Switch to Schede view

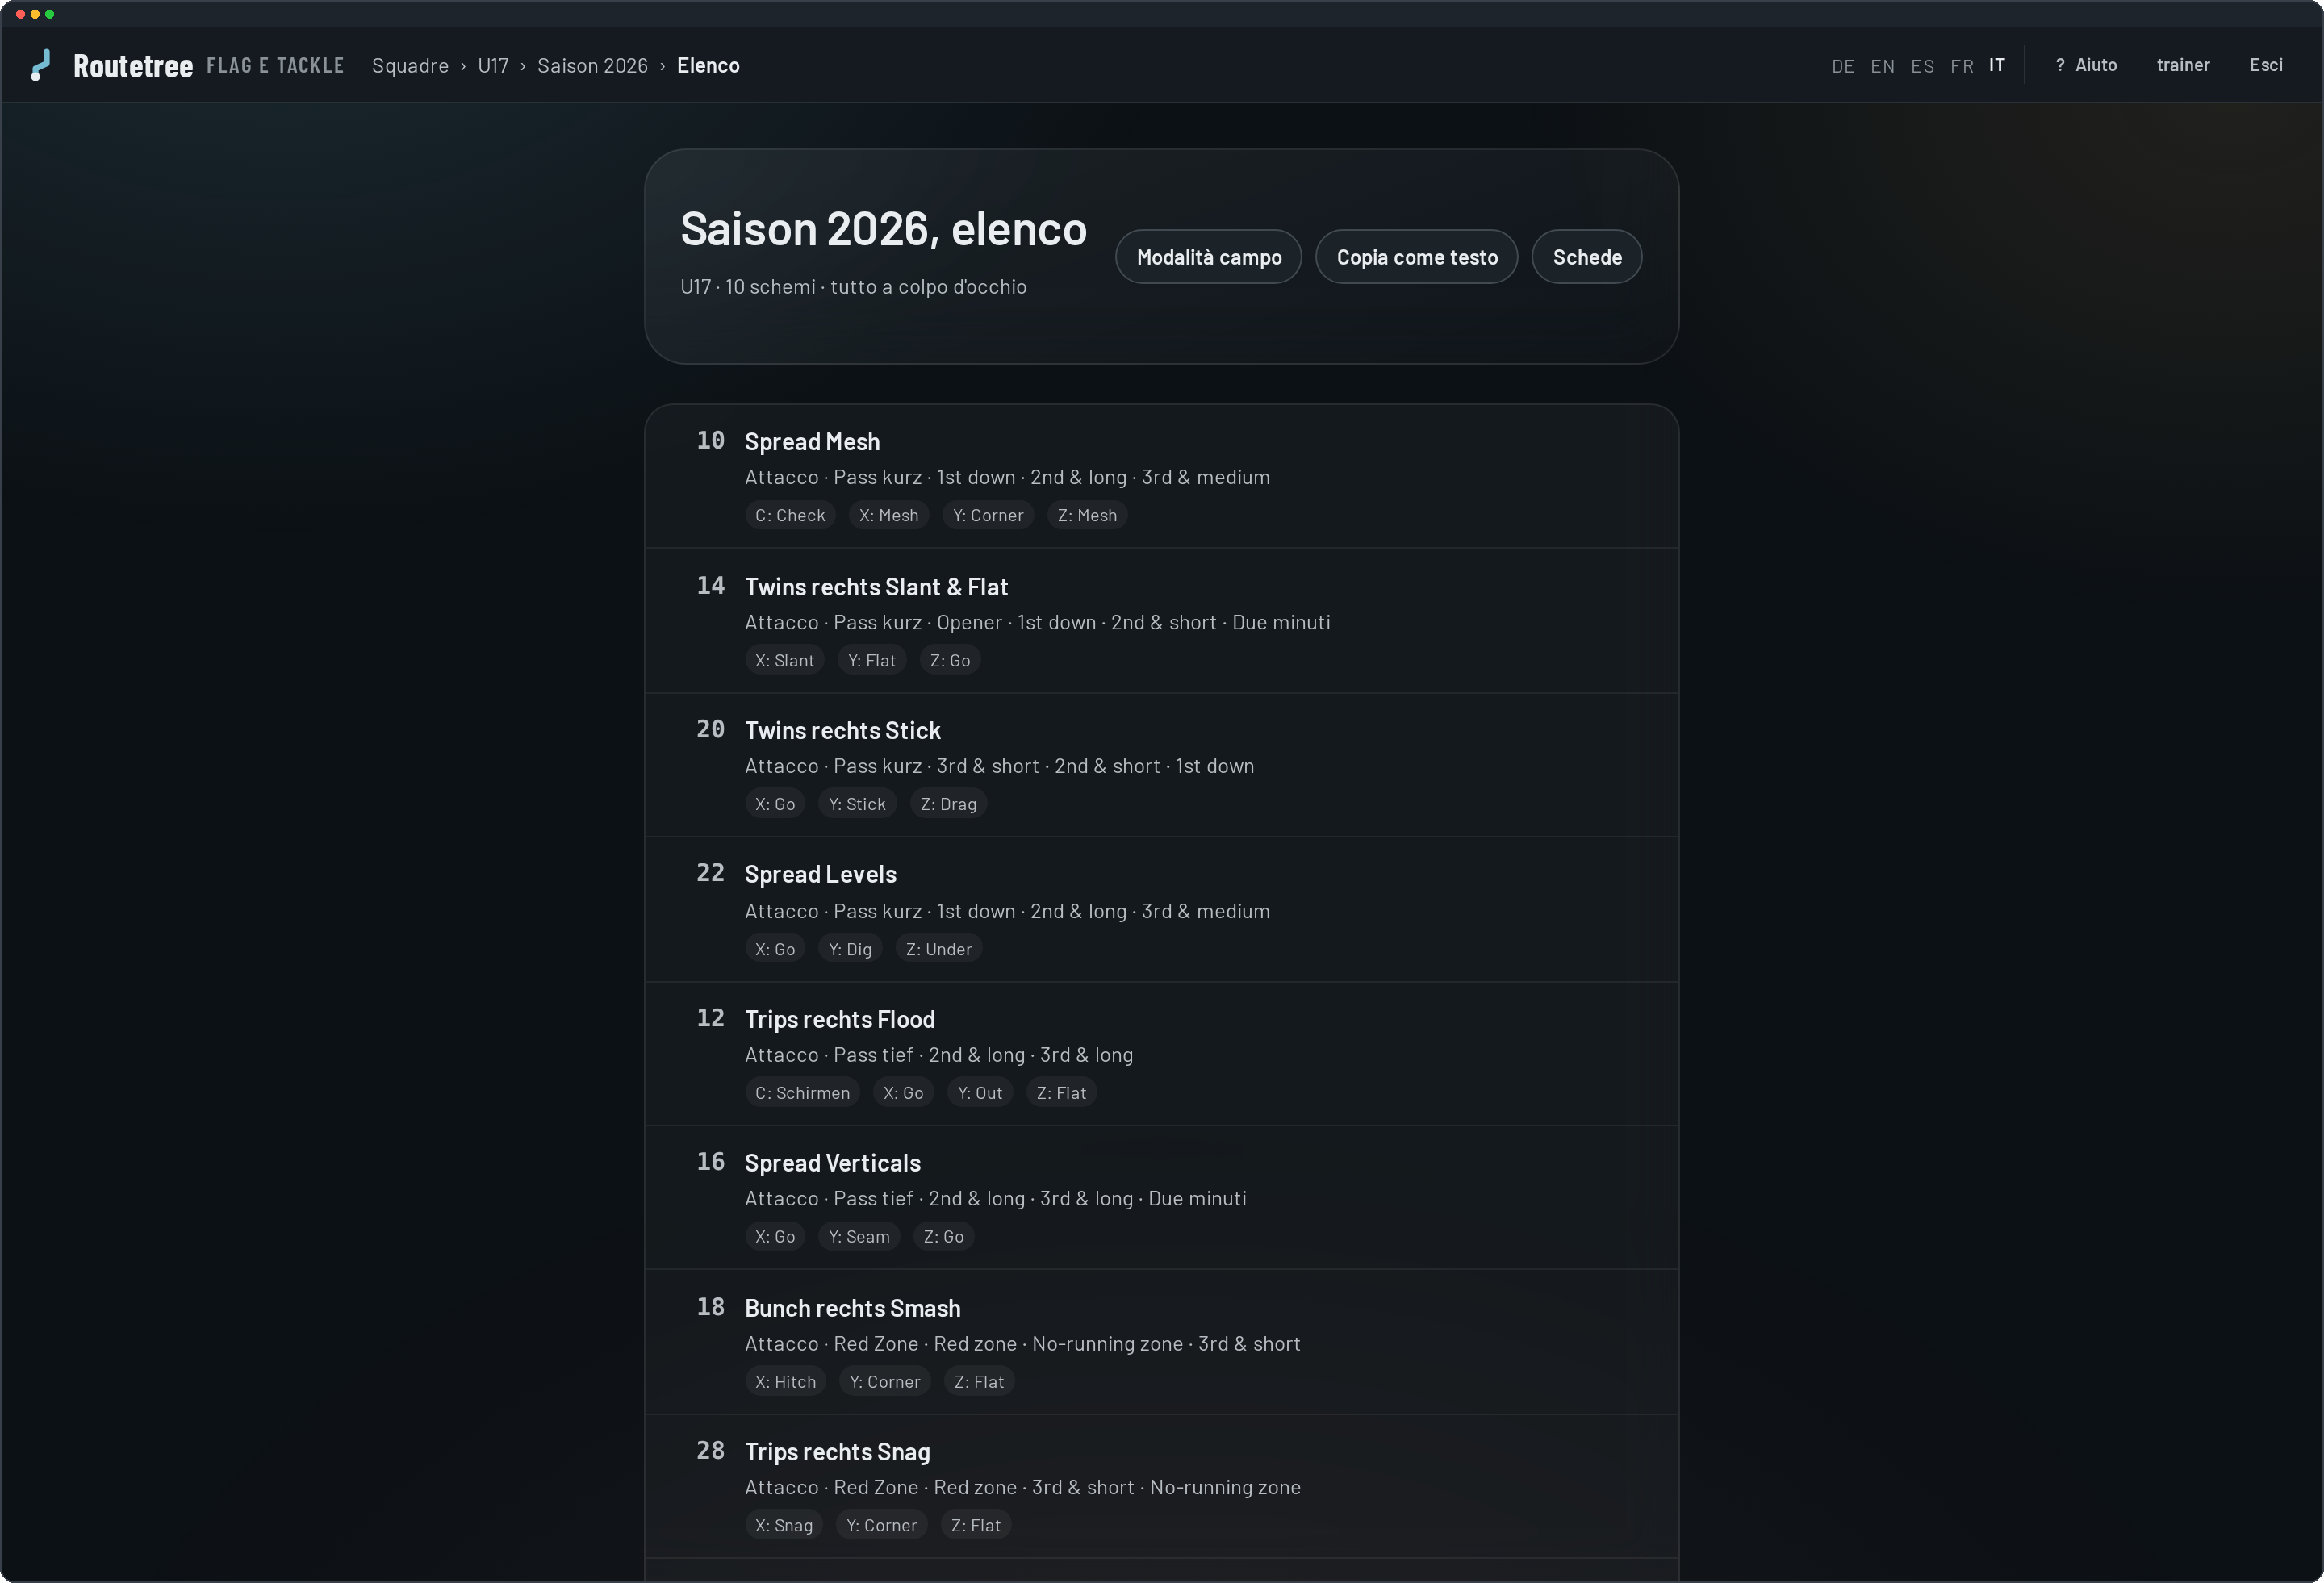(1587, 257)
